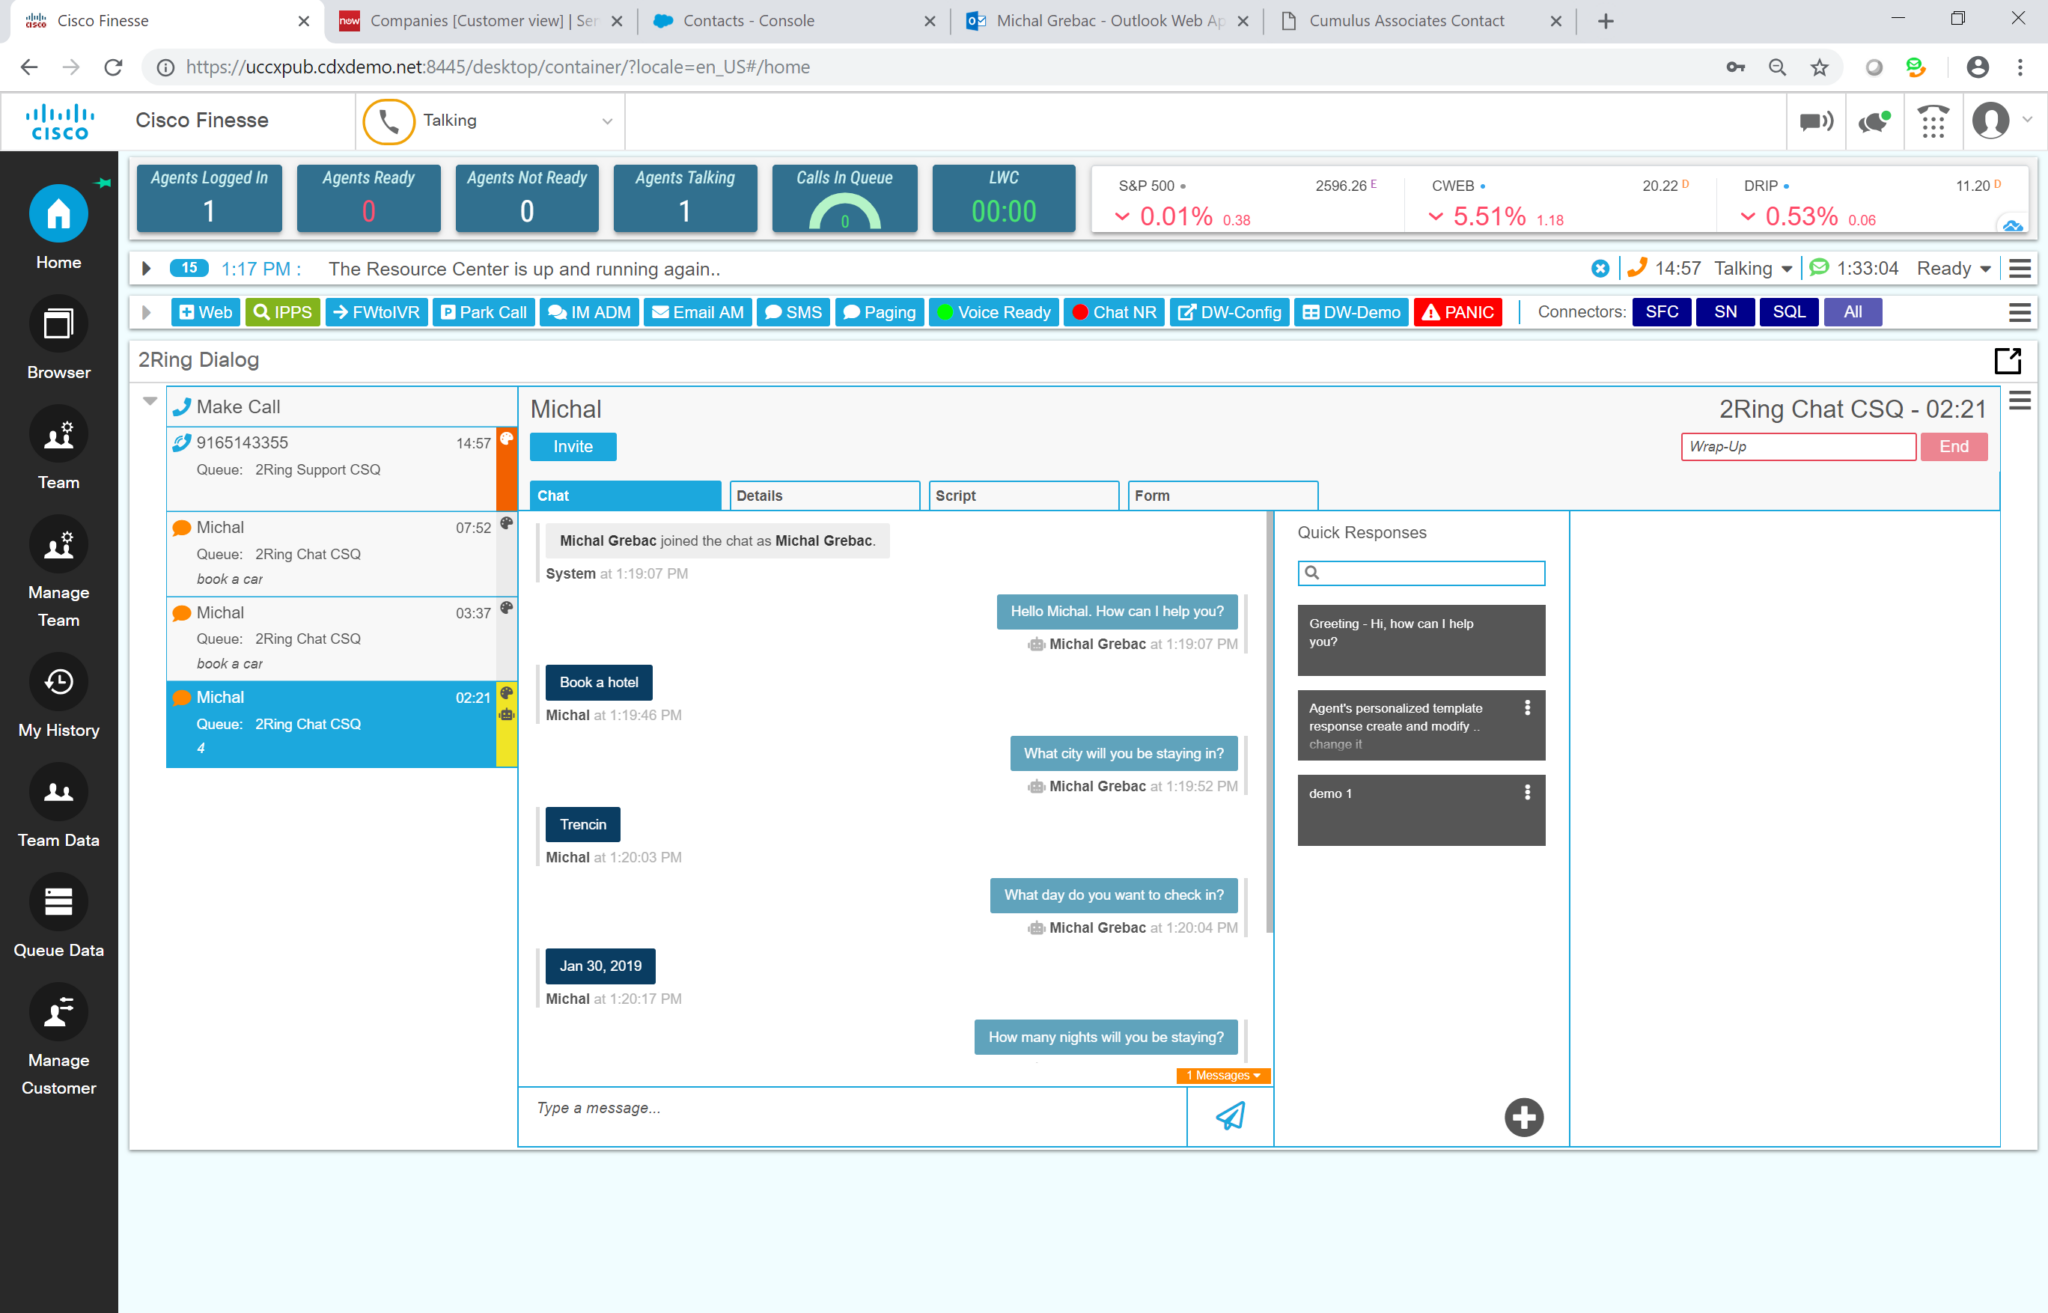The height and width of the screenshot is (1313, 2048).
Task: End the 2Ring Chat session
Action: coord(1953,446)
